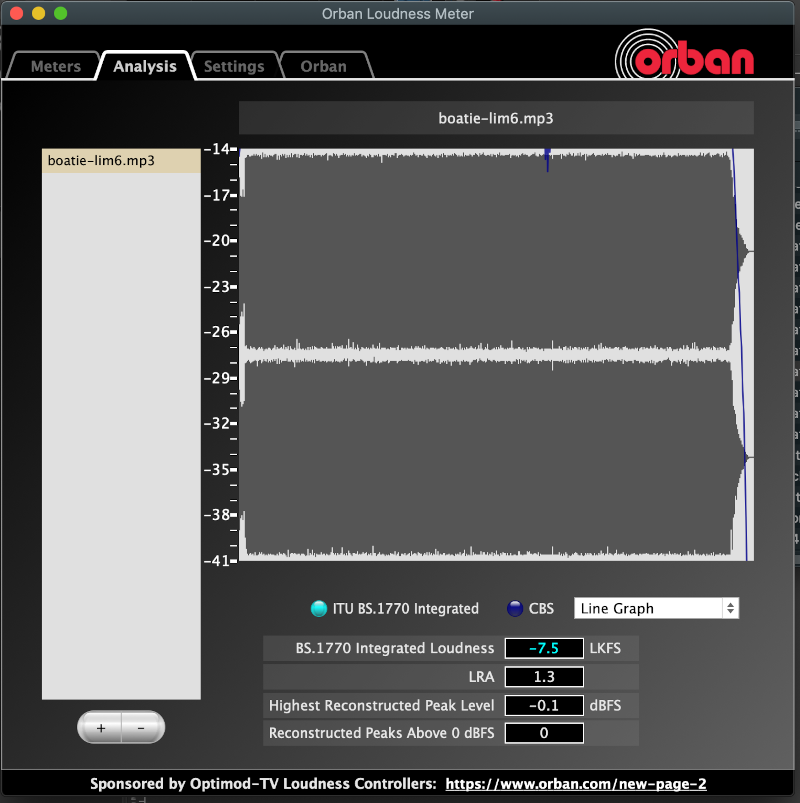The height and width of the screenshot is (803, 800).
Task: Open the Line Graph dropdown
Action: [656, 608]
